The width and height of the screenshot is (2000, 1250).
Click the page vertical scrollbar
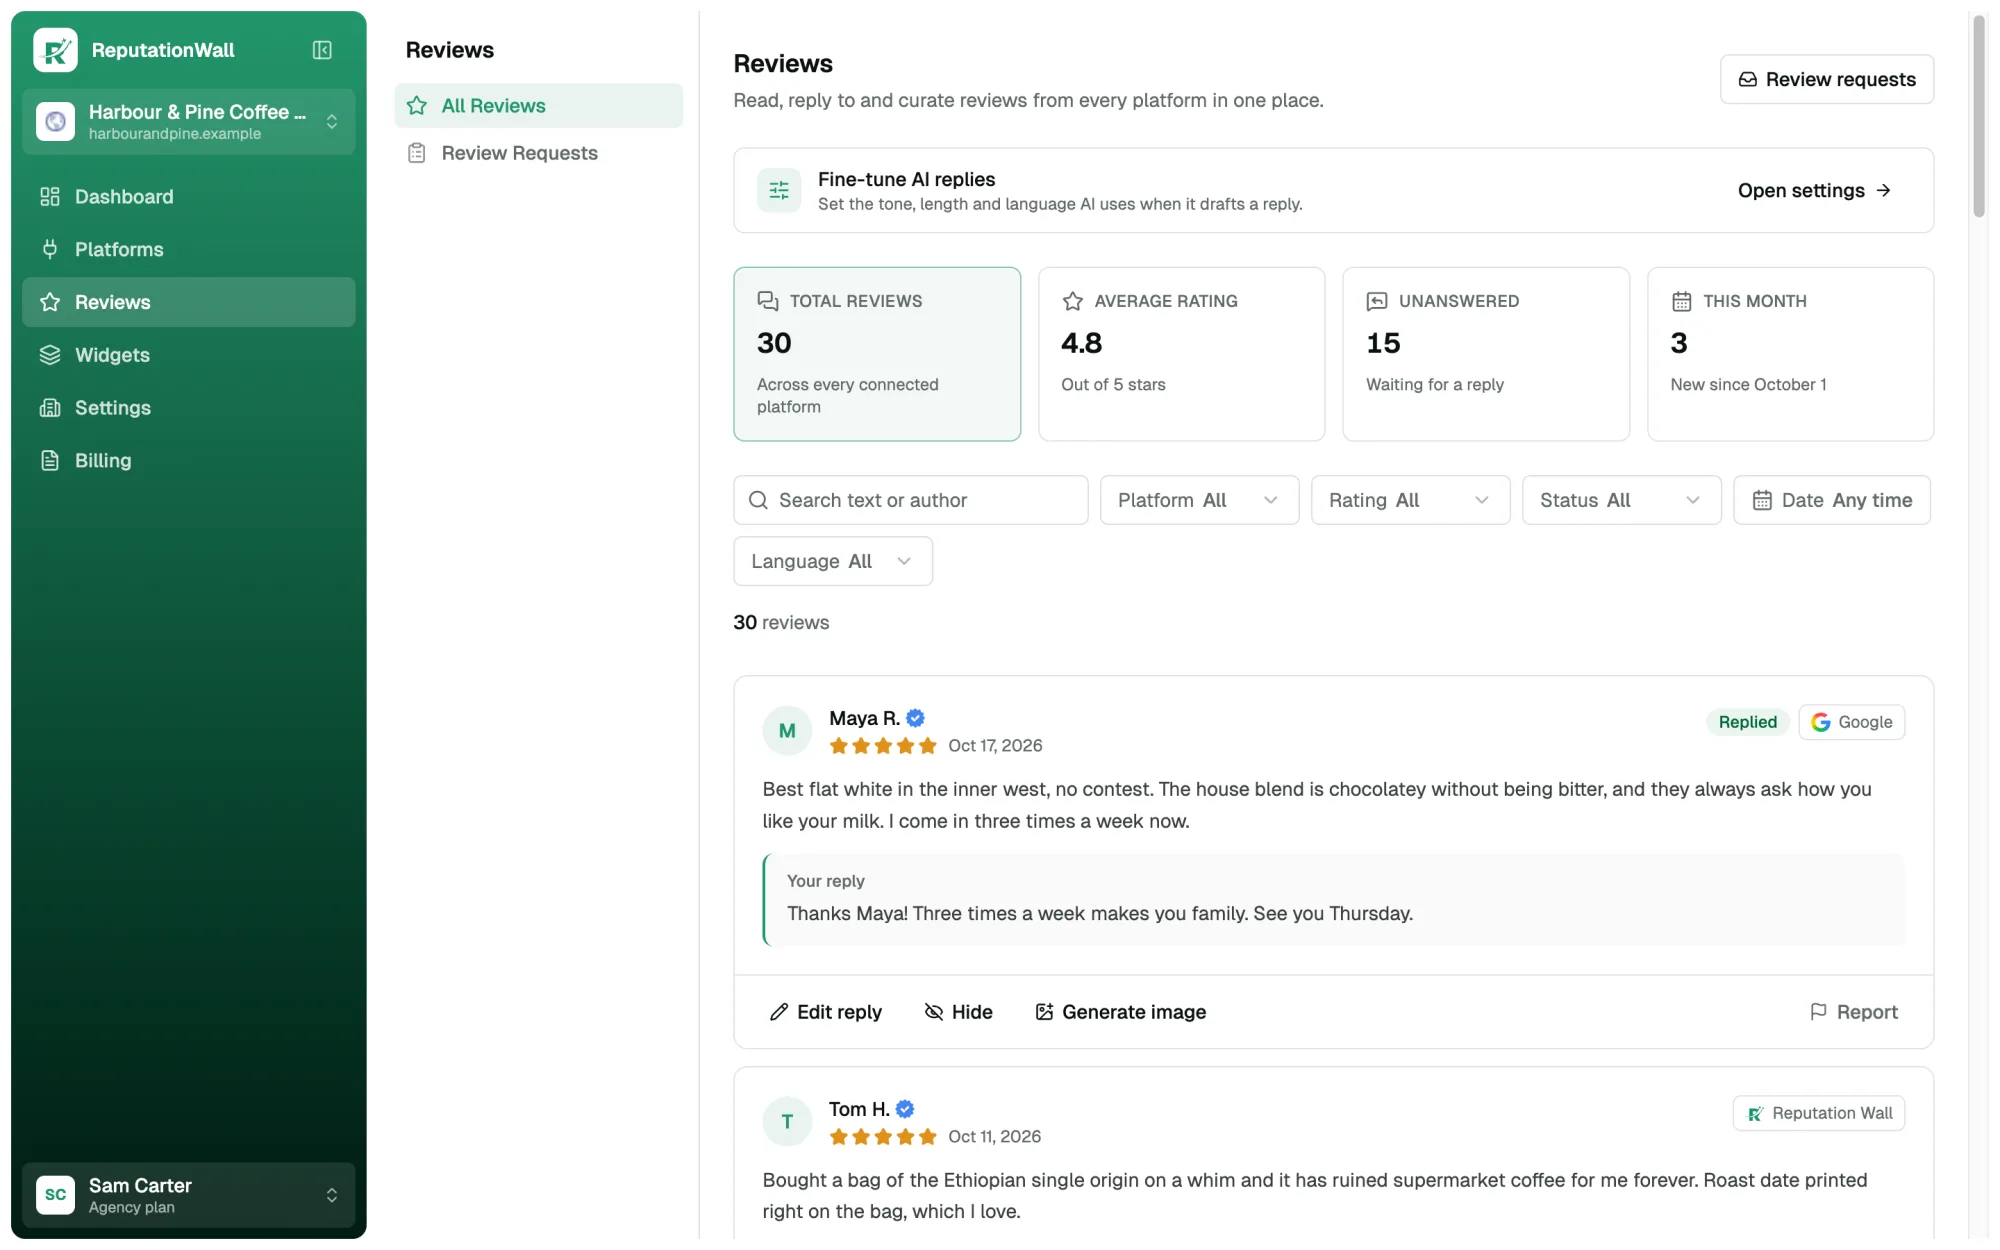tap(1978, 116)
